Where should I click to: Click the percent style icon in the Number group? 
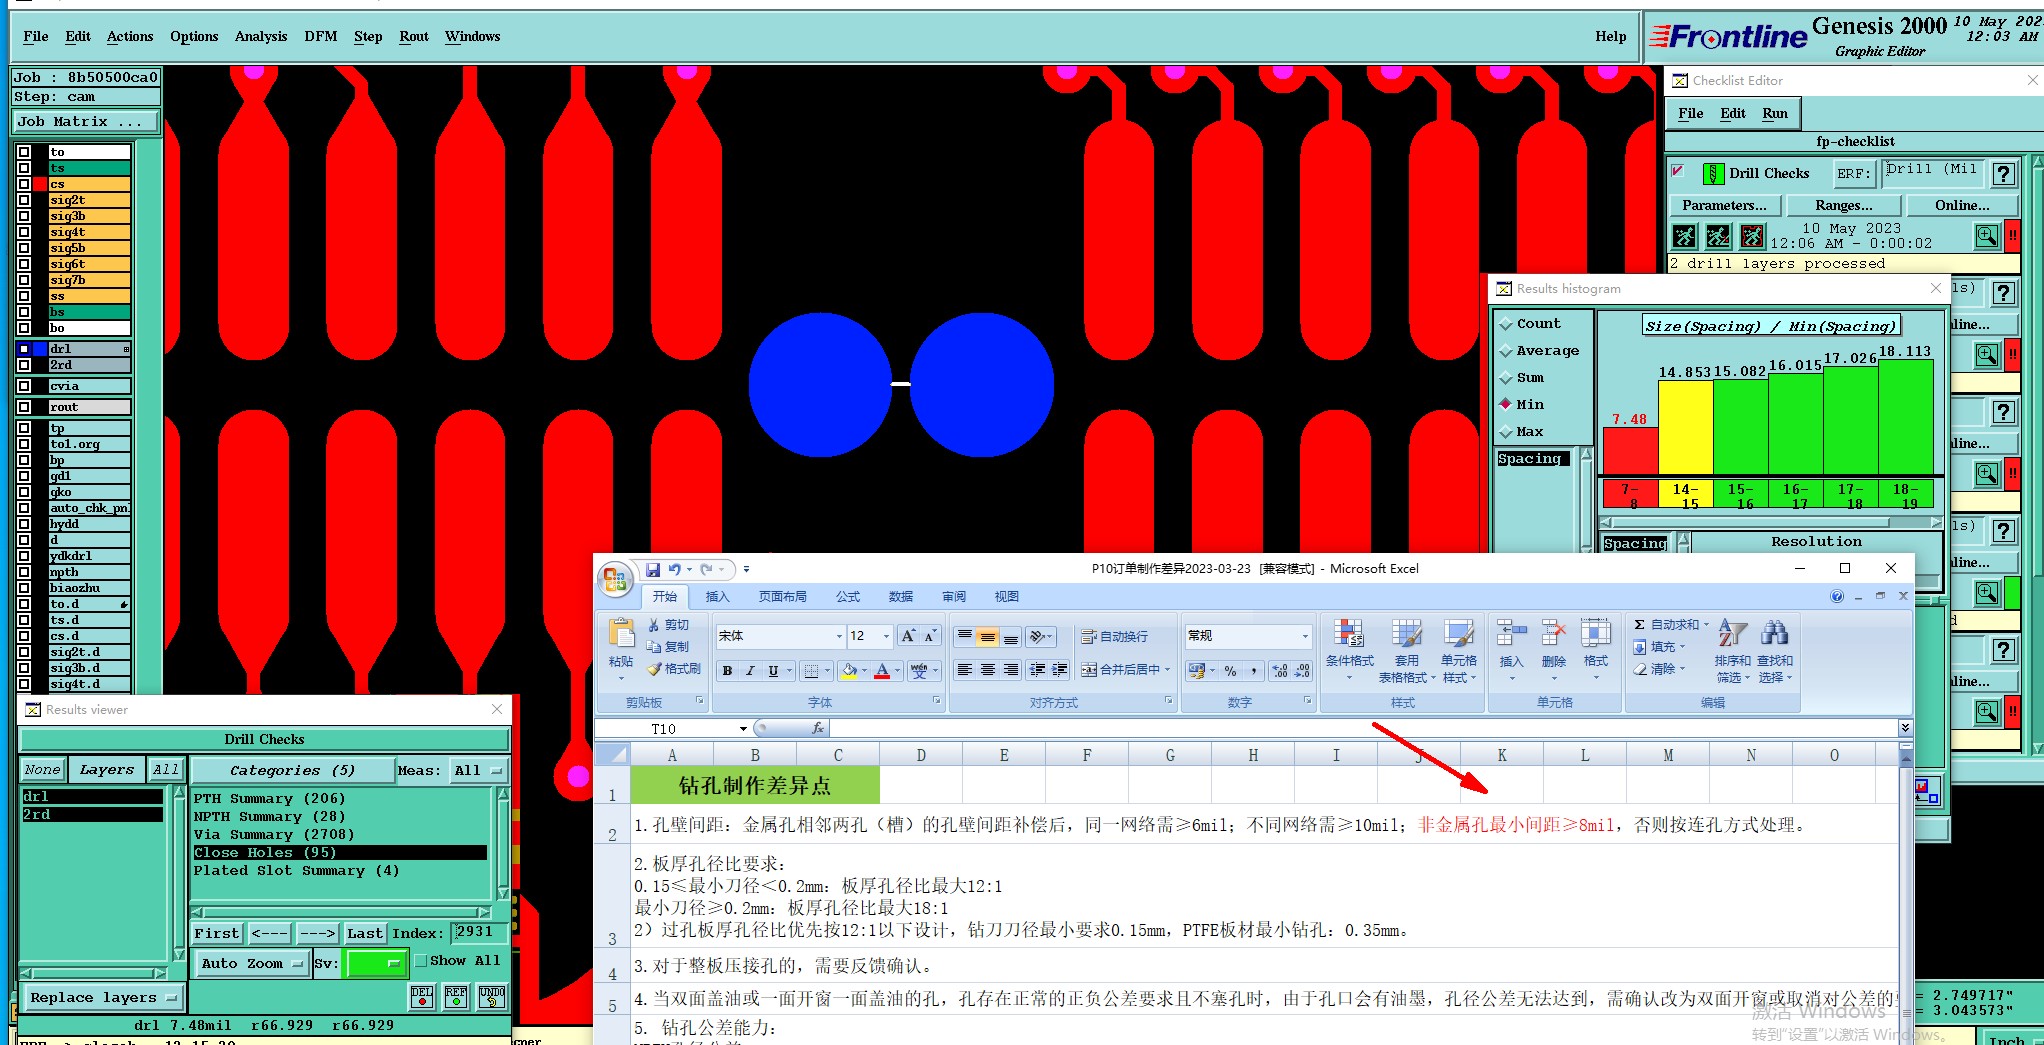click(x=1230, y=671)
